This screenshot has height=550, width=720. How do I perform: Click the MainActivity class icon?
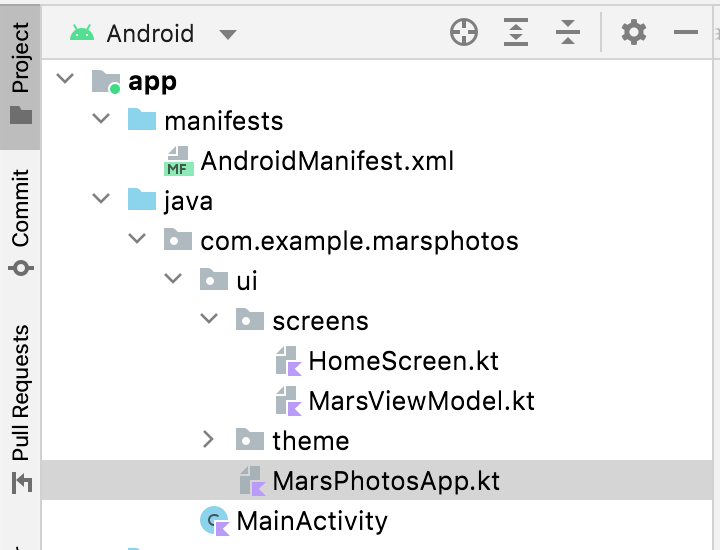pyautogui.click(x=214, y=520)
